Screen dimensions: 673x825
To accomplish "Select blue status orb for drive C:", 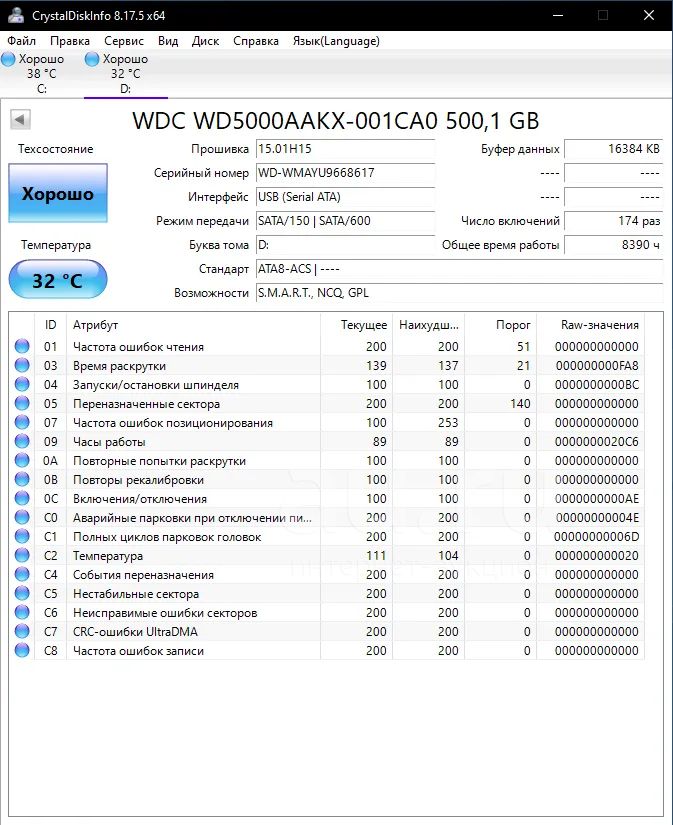I will click(x=8, y=59).
